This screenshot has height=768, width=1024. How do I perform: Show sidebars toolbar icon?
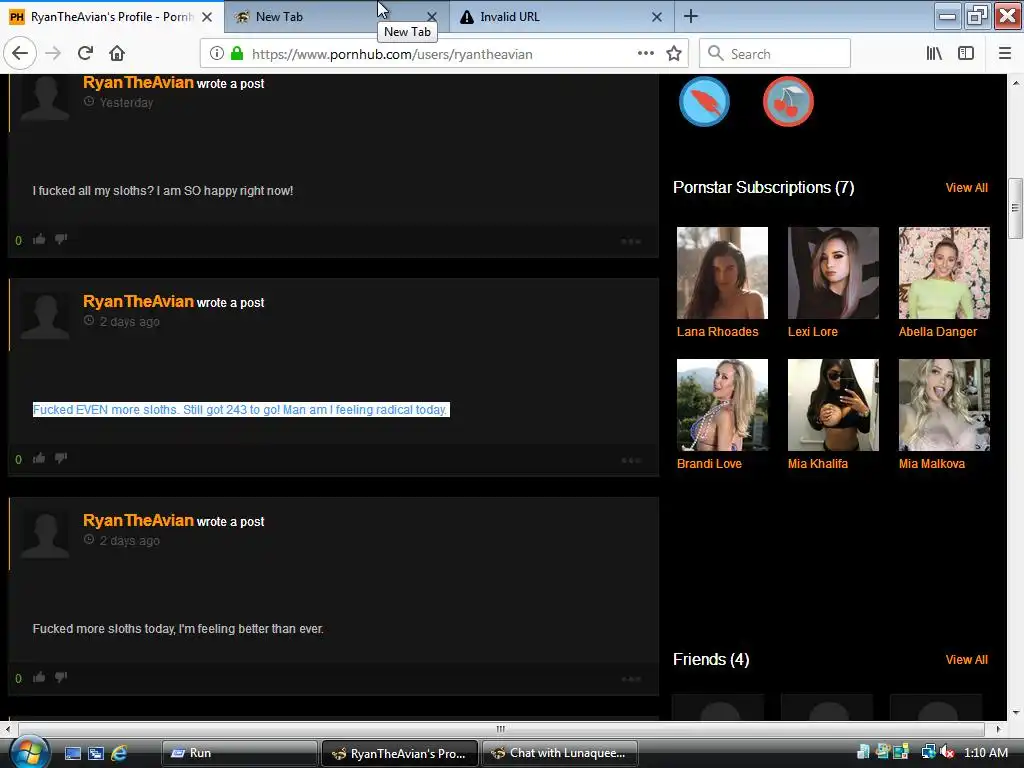coord(966,54)
